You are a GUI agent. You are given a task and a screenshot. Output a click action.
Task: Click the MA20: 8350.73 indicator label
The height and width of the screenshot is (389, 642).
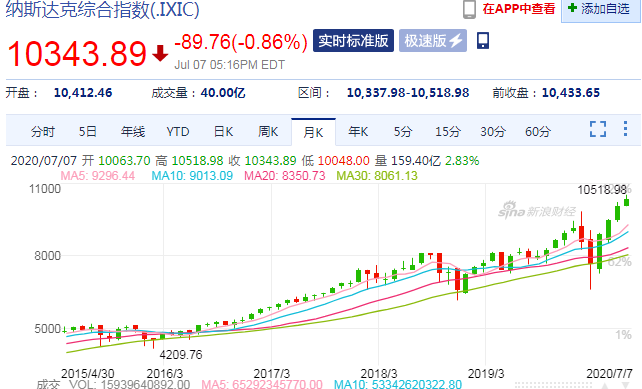285,176
